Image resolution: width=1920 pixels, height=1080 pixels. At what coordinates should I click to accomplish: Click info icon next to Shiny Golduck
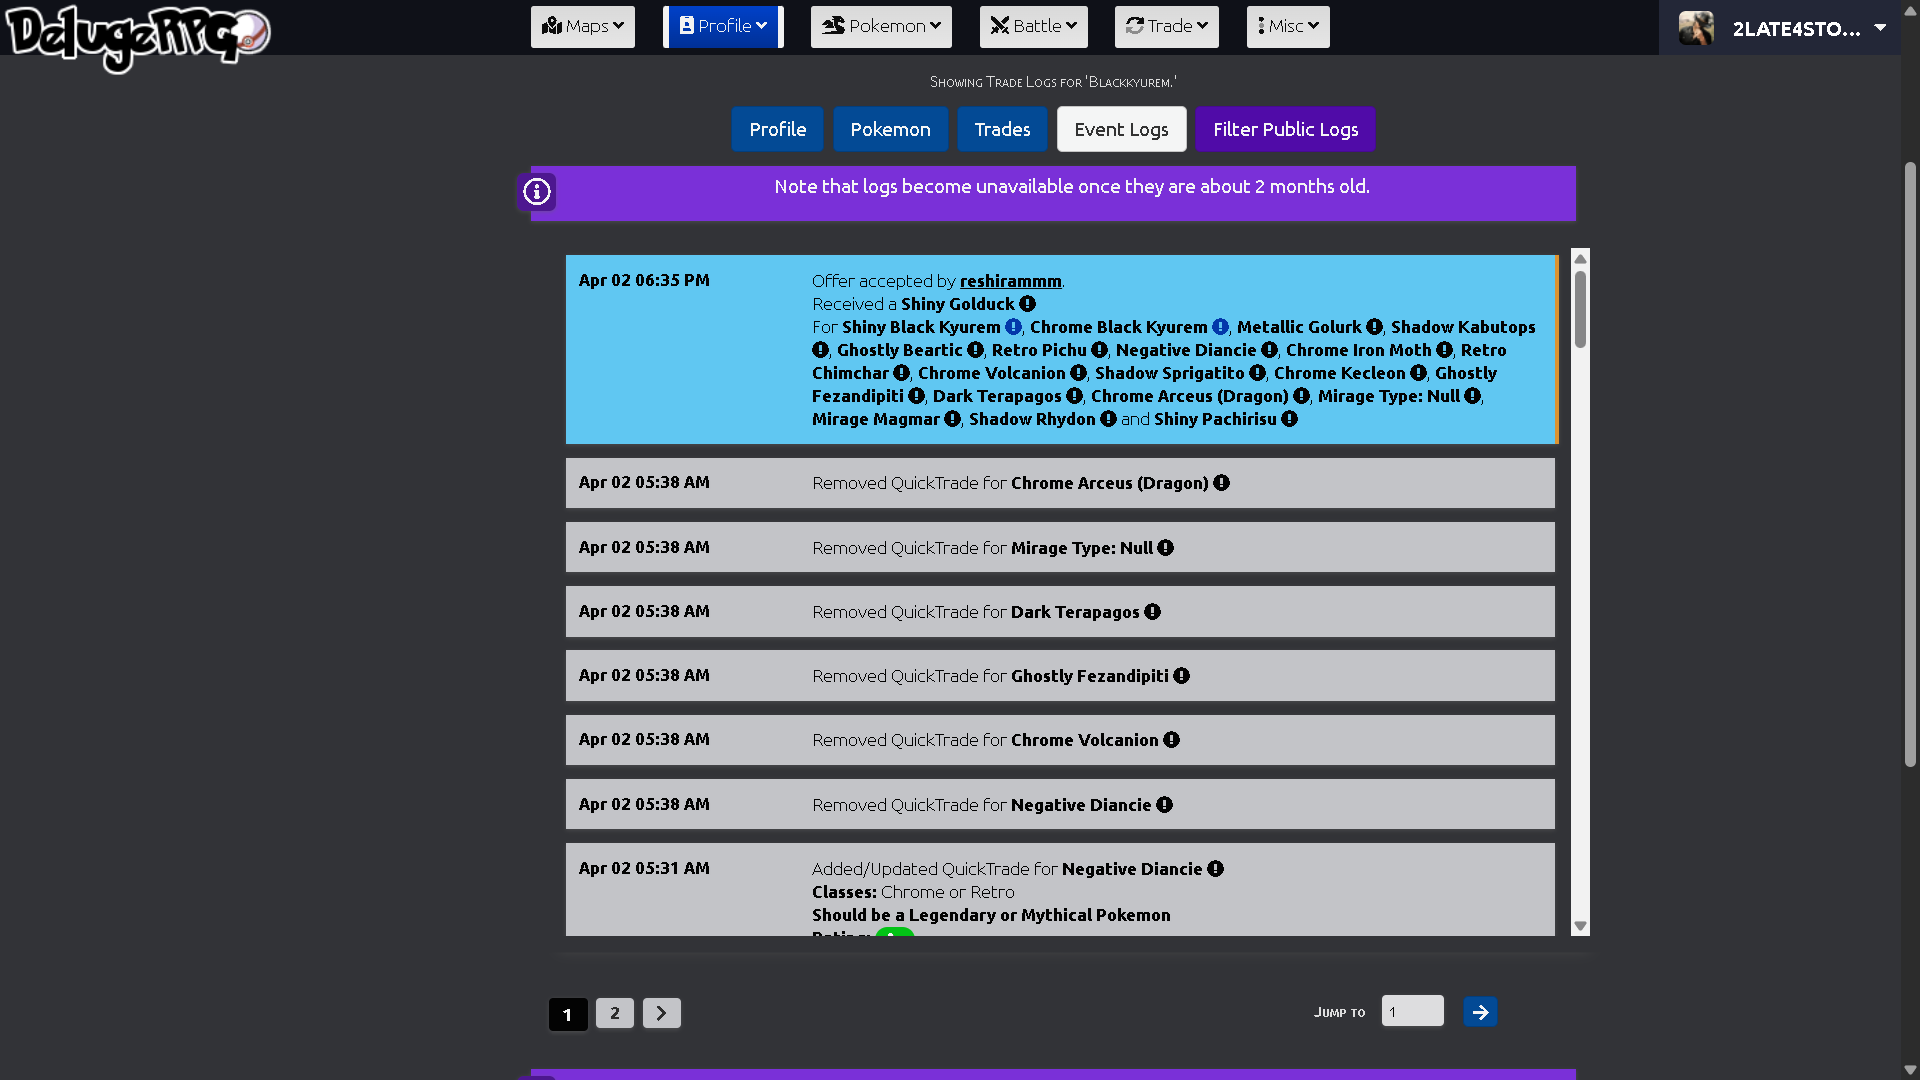click(x=1028, y=304)
